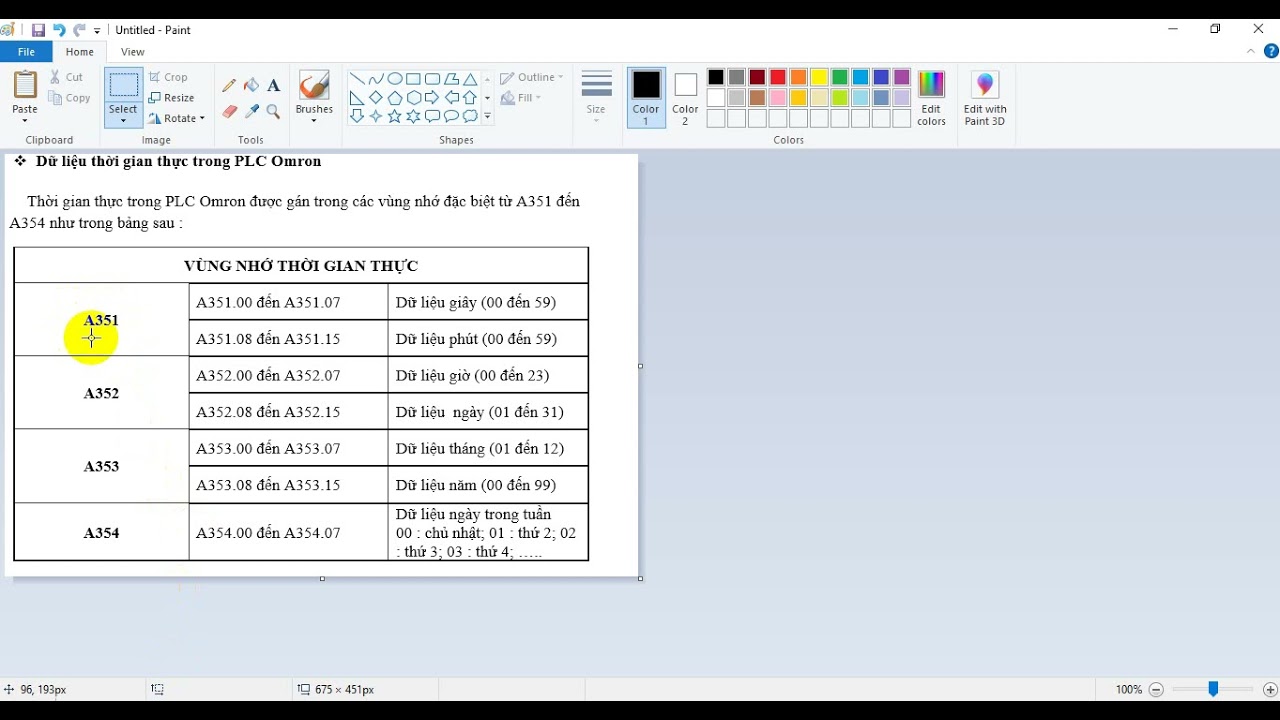The image size is (1280, 720).
Task: Open the Brushes dropdown arrow
Action: pyautogui.click(x=314, y=121)
